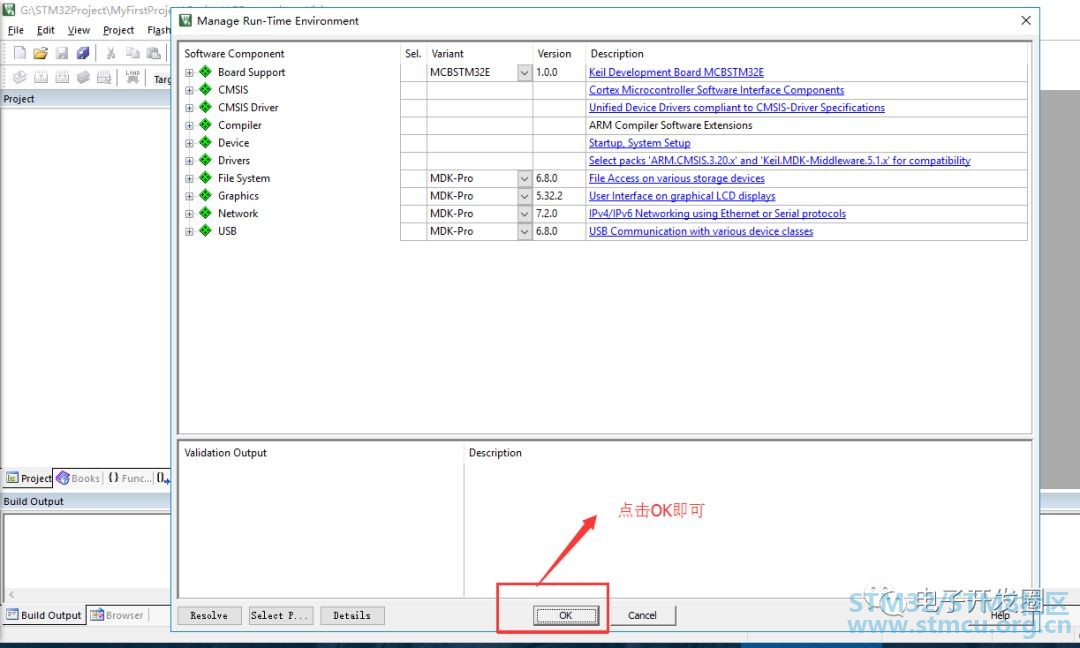Viewport: 1080px width, 648px height.
Task: Open File Access on various storage devices link
Action: 676,178
